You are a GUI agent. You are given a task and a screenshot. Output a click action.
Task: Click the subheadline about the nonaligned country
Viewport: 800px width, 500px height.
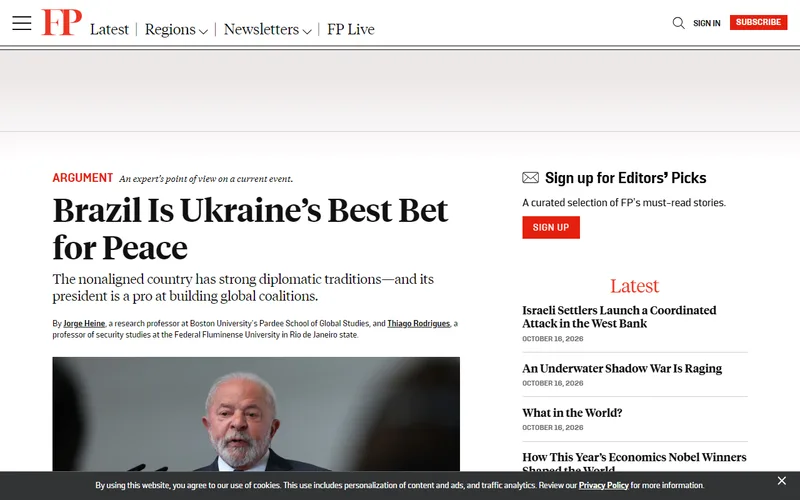[x=243, y=287]
